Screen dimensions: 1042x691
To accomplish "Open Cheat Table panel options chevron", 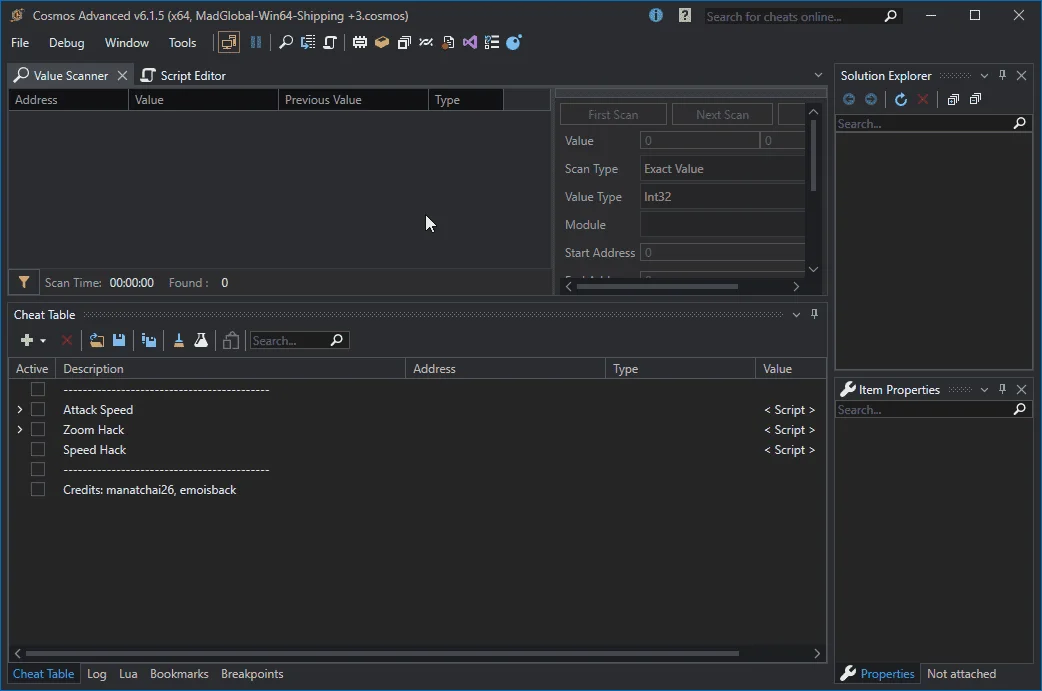I will click(796, 314).
